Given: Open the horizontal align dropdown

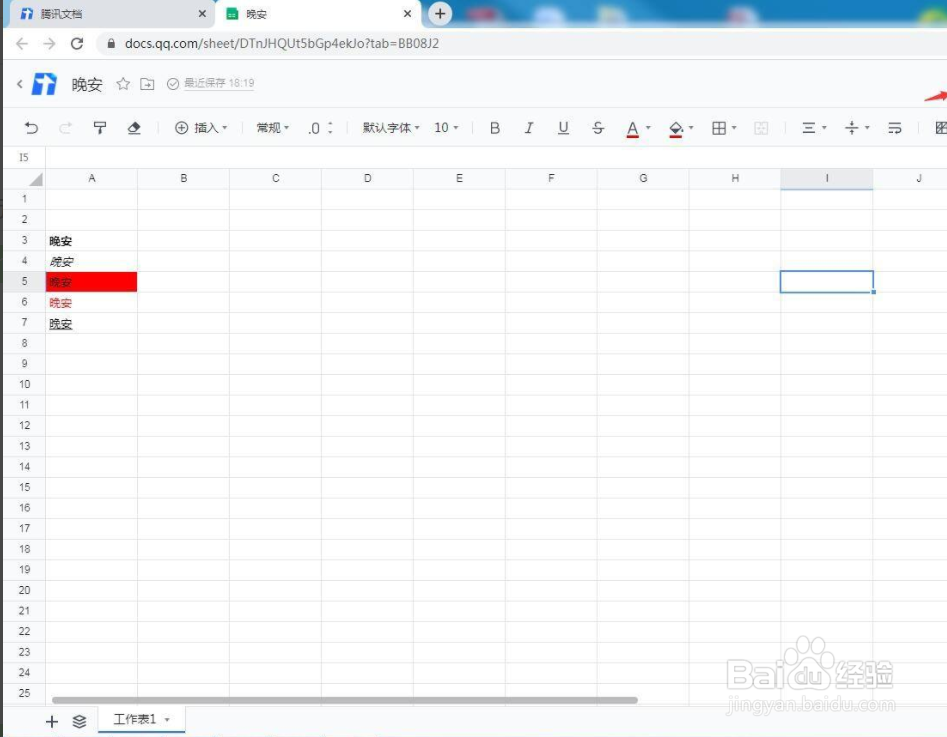Looking at the screenshot, I should [814, 128].
